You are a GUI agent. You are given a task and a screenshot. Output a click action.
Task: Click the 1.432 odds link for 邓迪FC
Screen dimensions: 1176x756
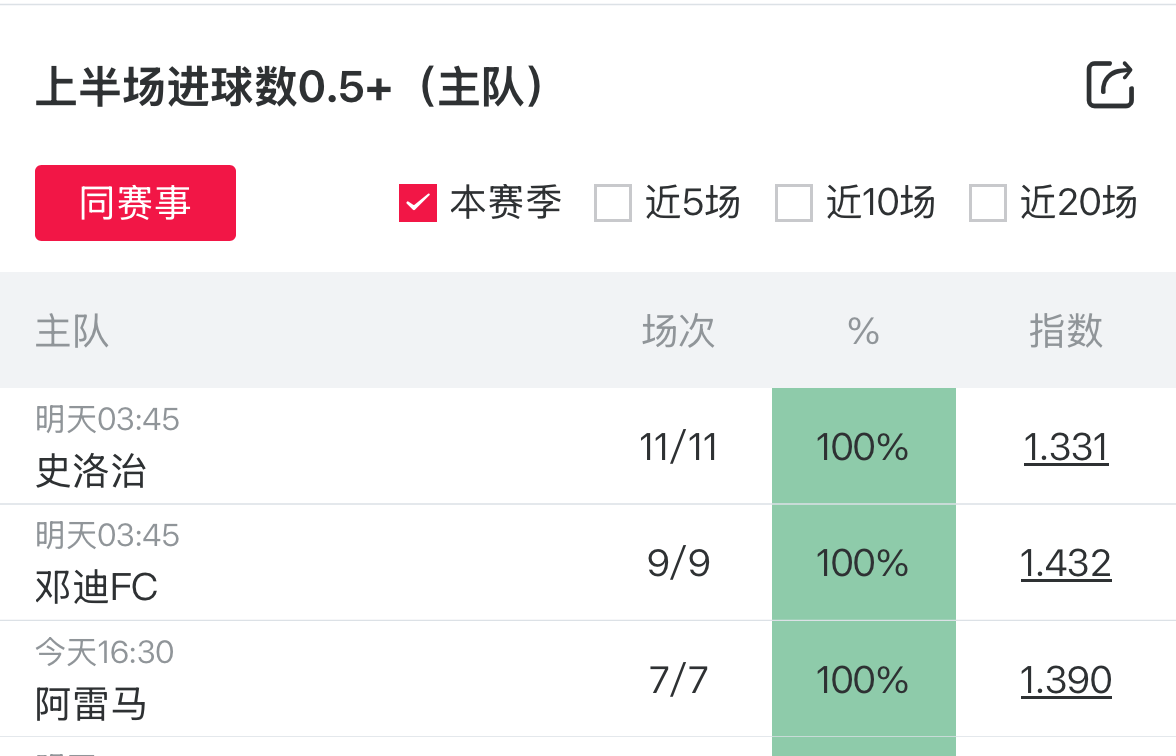[1066, 563]
